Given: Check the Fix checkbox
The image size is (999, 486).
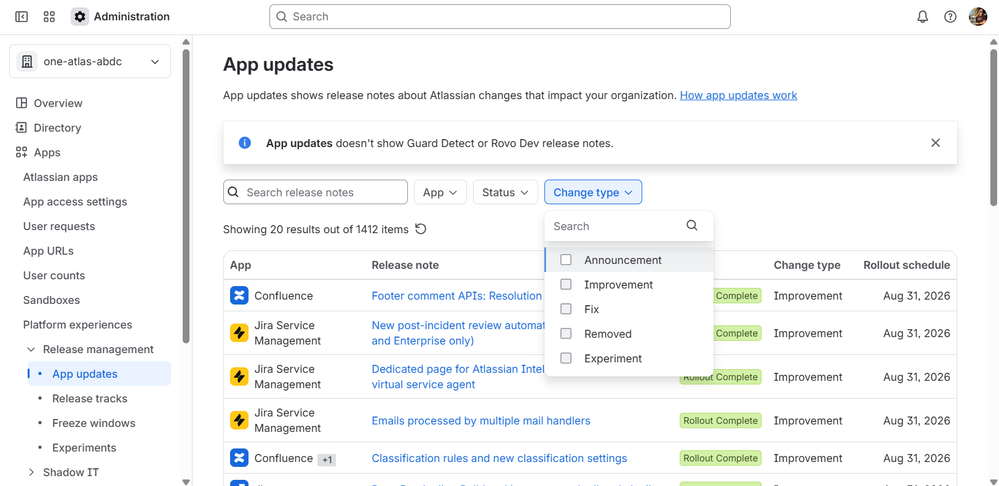Looking at the screenshot, I should [x=566, y=309].
